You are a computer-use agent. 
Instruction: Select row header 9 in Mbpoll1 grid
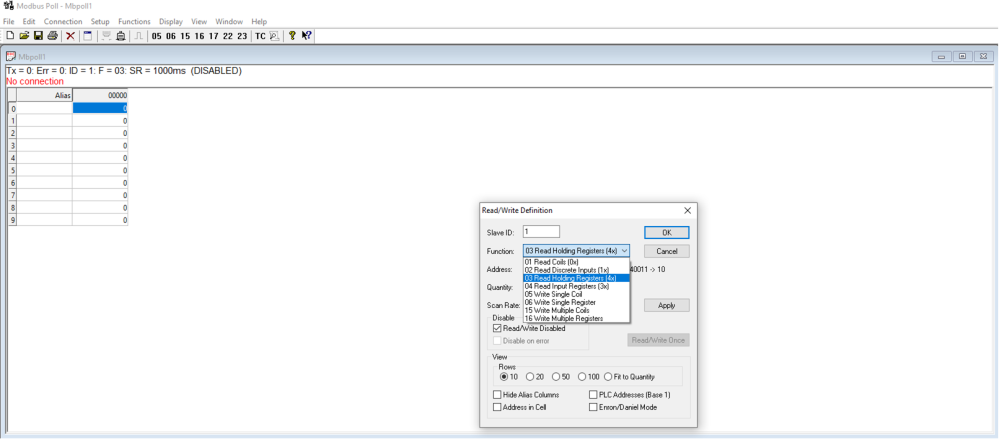[12, 220]
